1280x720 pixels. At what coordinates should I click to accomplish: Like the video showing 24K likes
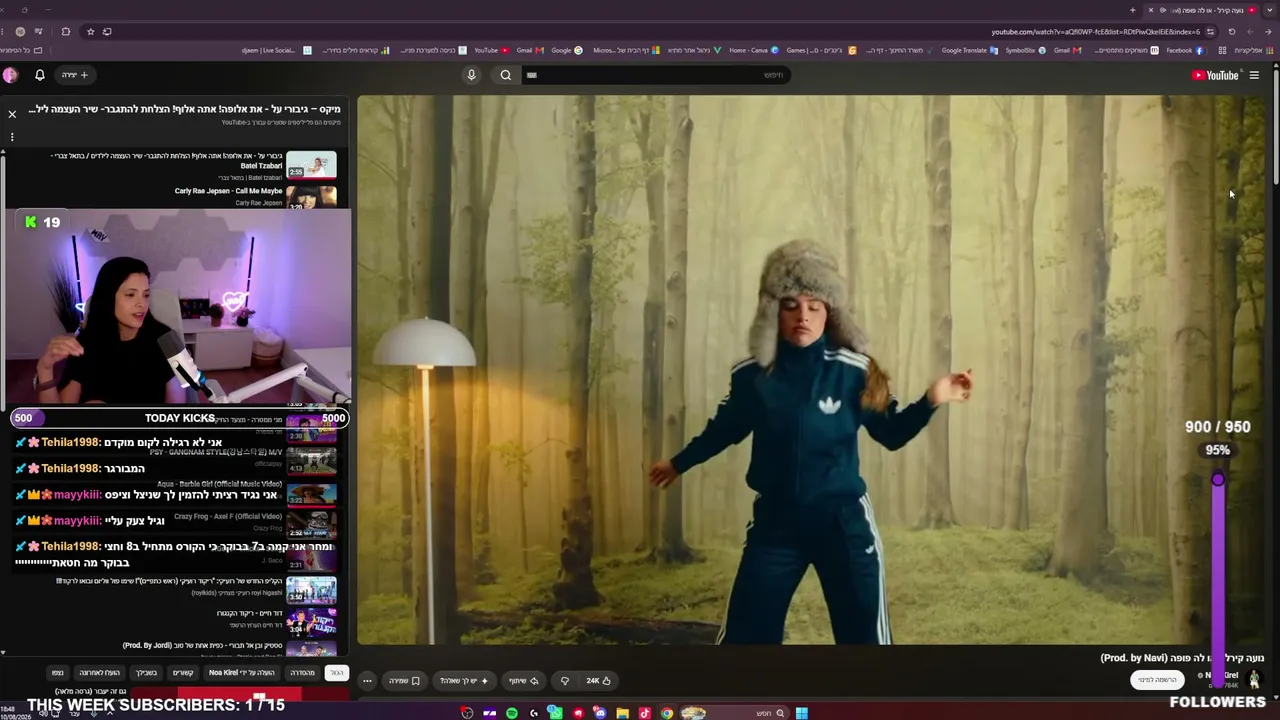click(x=598, y=681)
